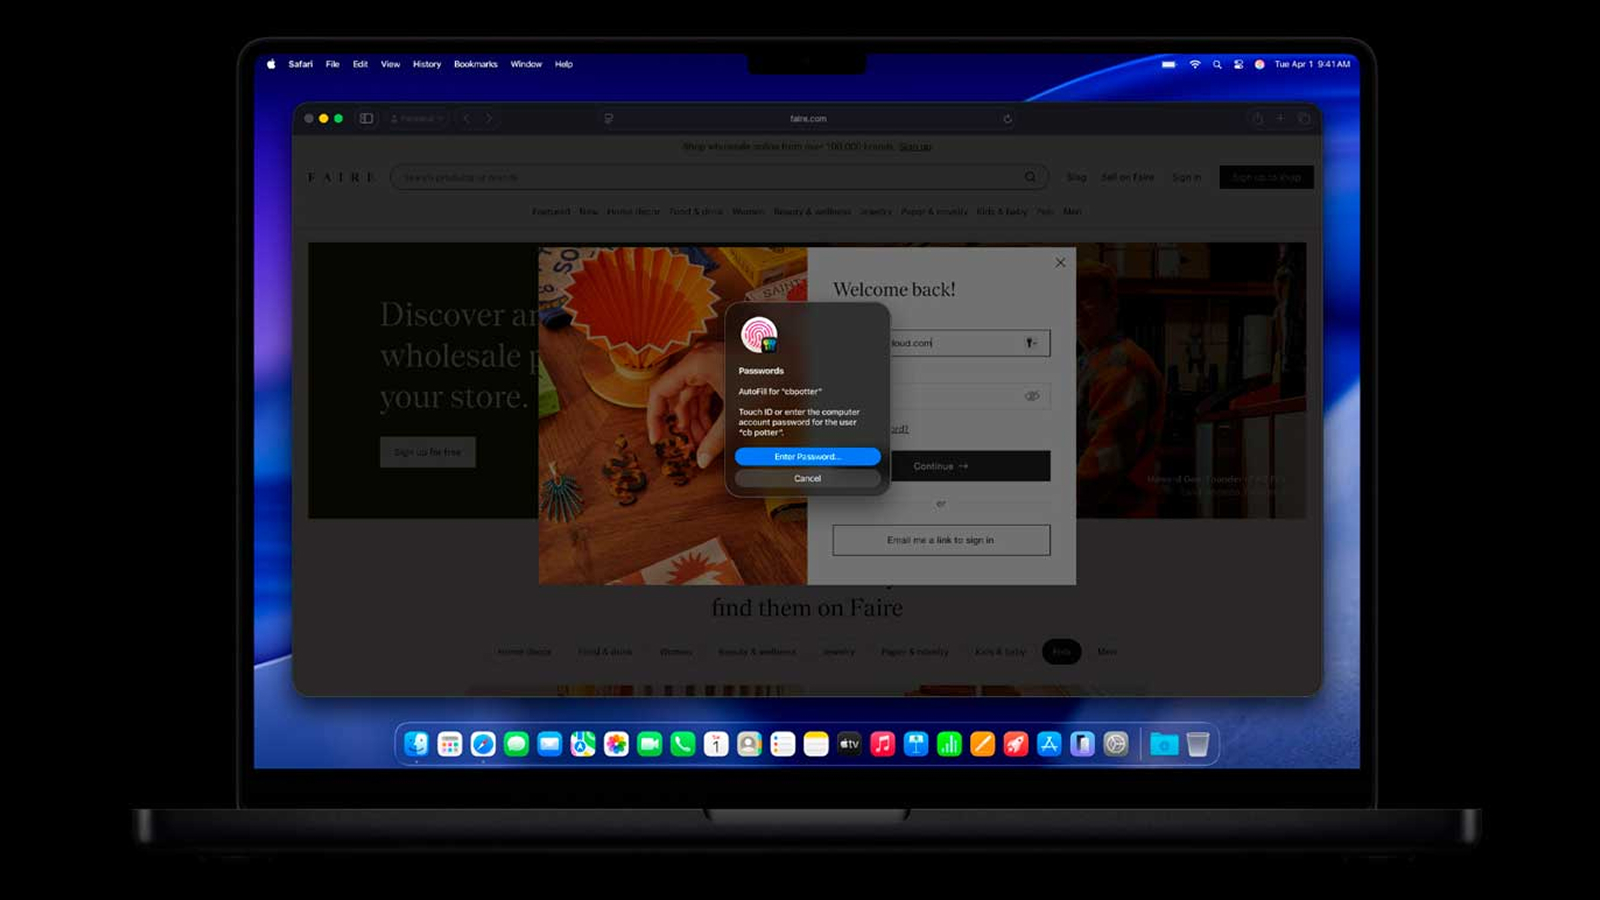The image size is (1600, 900).
Task: Cancel the Passwords AutoFill dialog
Action: (x=807, y=479)
